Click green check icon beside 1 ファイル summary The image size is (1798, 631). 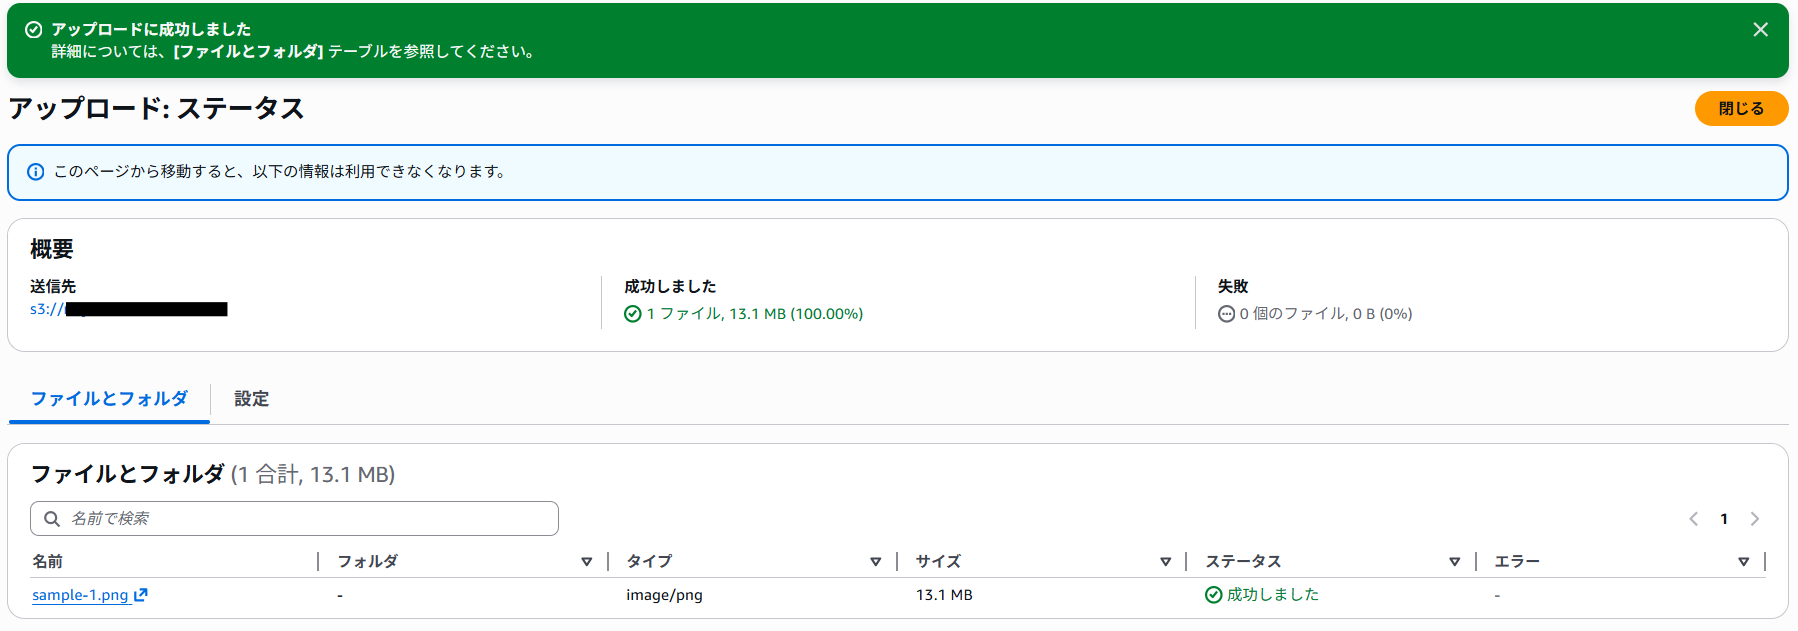(x=633, y=314)
